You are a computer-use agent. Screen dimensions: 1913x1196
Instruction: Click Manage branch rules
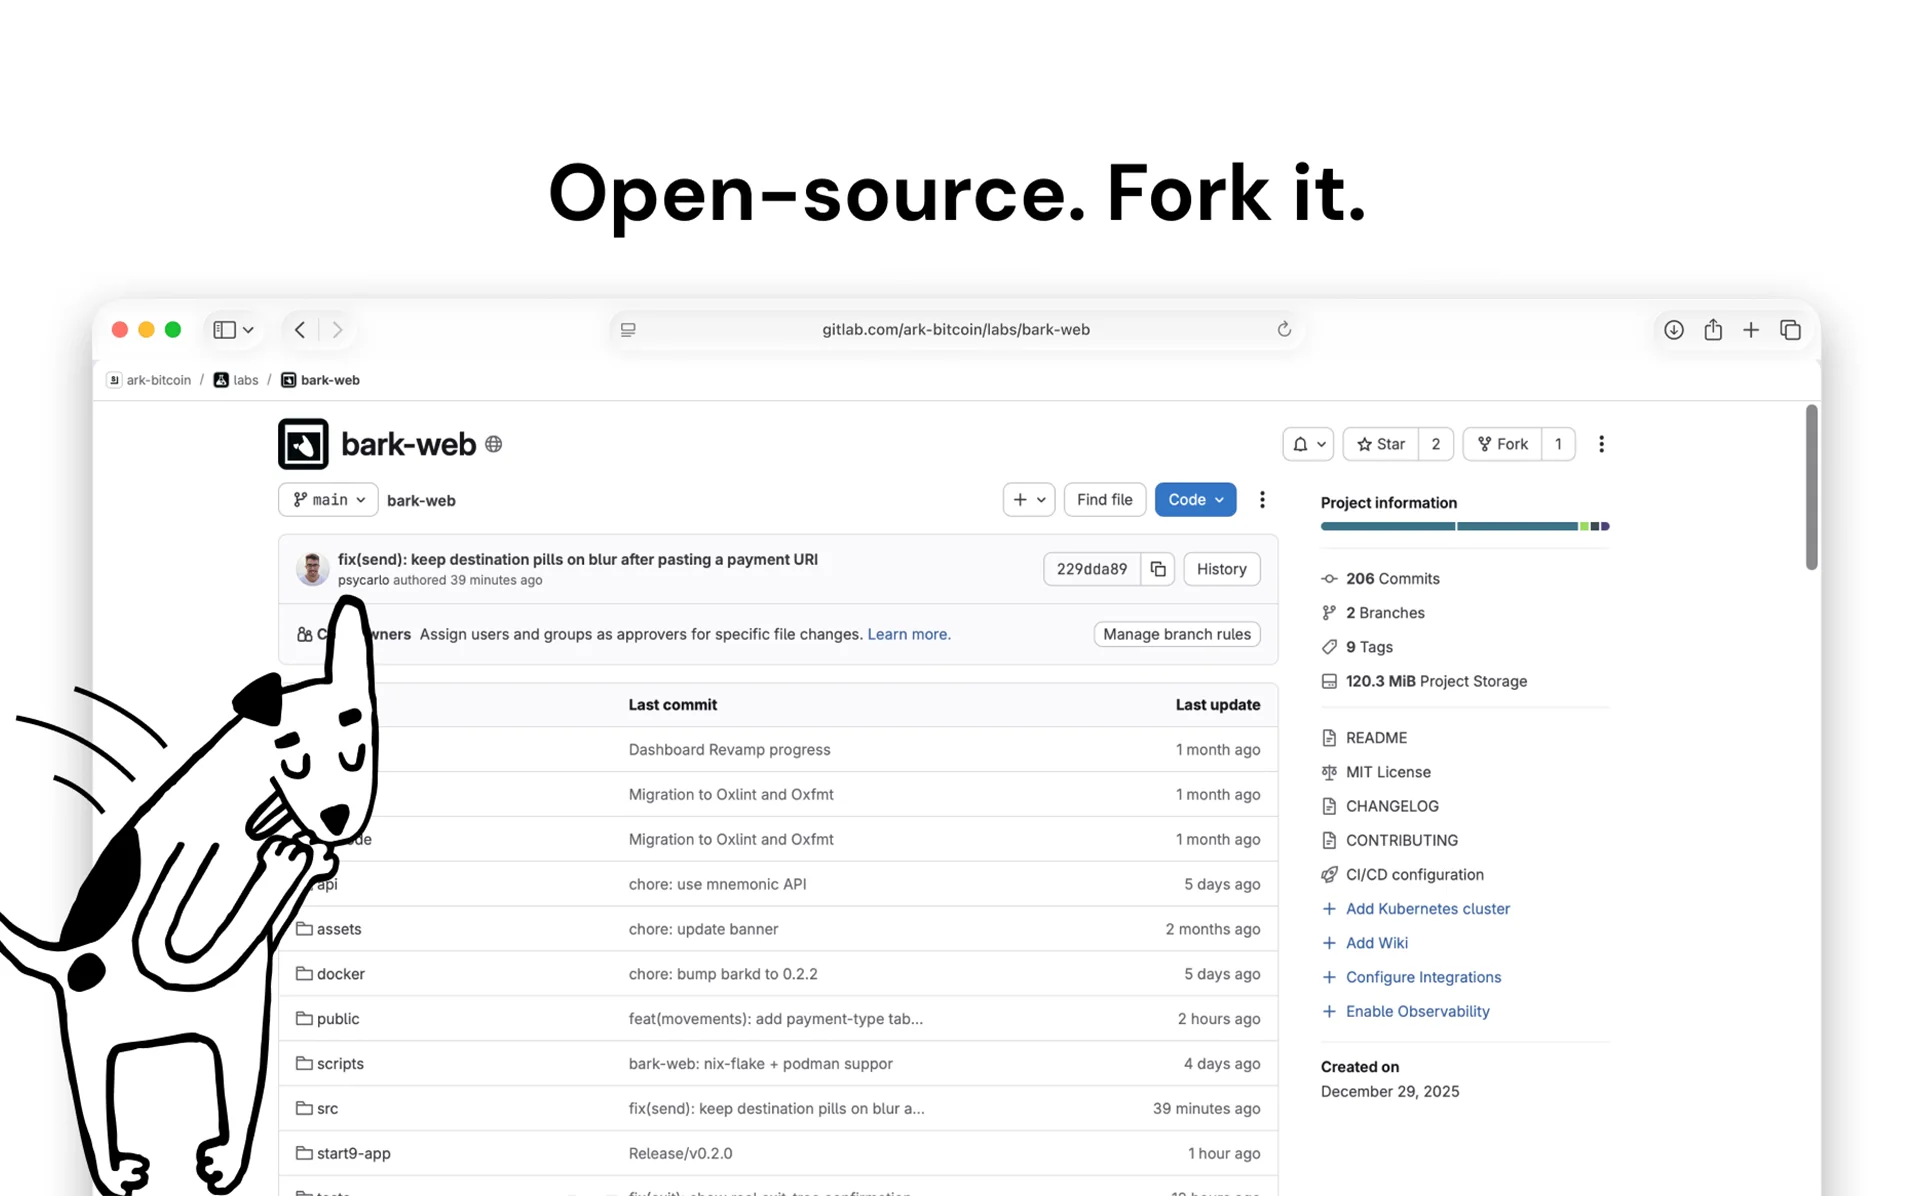pyautogui.click(x=1176, y=634)
